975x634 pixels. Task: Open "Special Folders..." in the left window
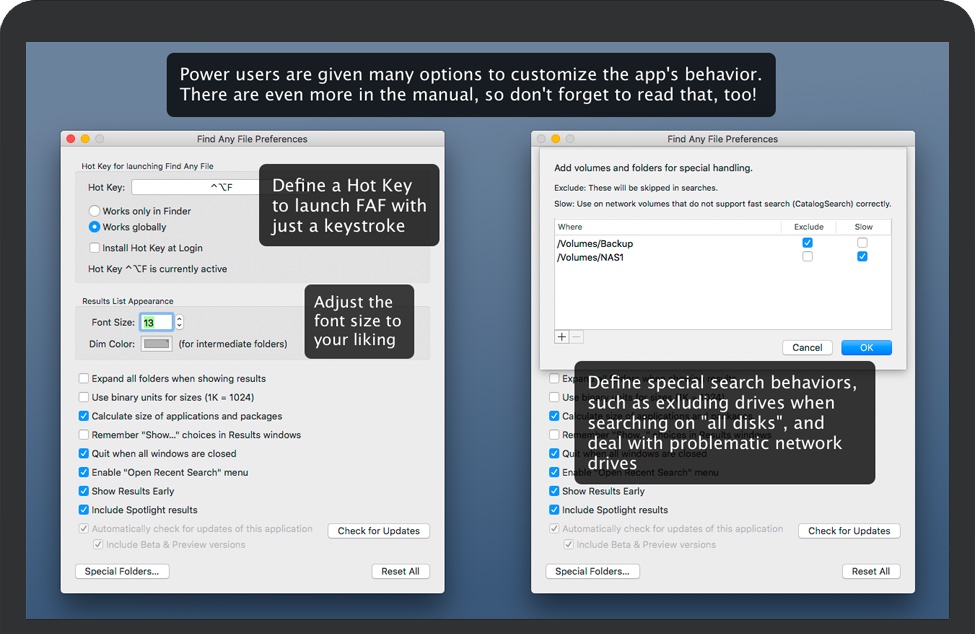pos(122,571)
